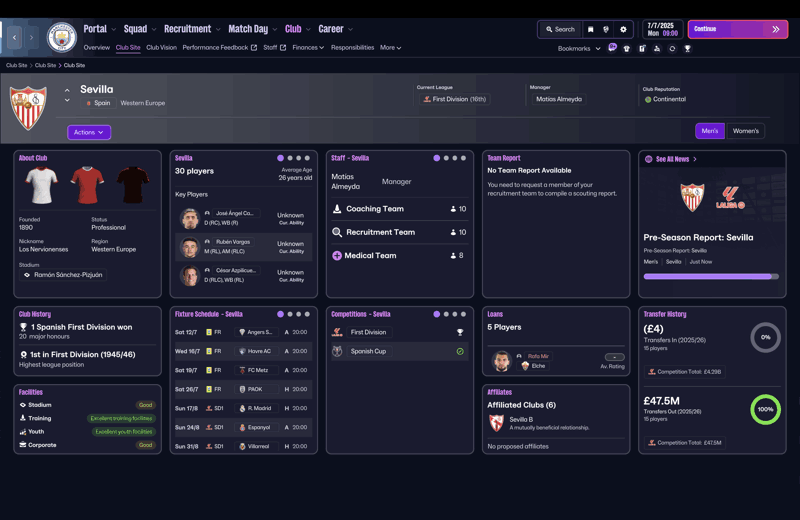The image size is (800, 520).
Task: Open the Performance Feedback tab
Action: pyautogui.click(x=219, y=47)
